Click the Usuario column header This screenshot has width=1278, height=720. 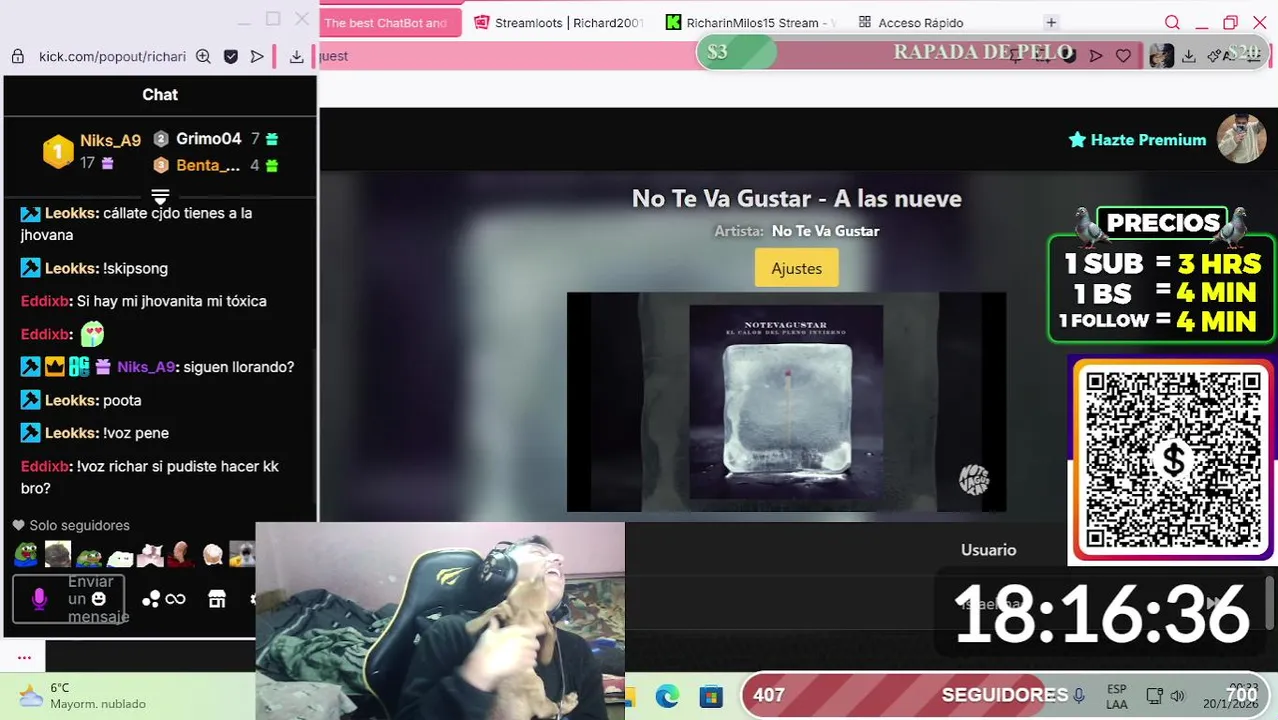988,550
